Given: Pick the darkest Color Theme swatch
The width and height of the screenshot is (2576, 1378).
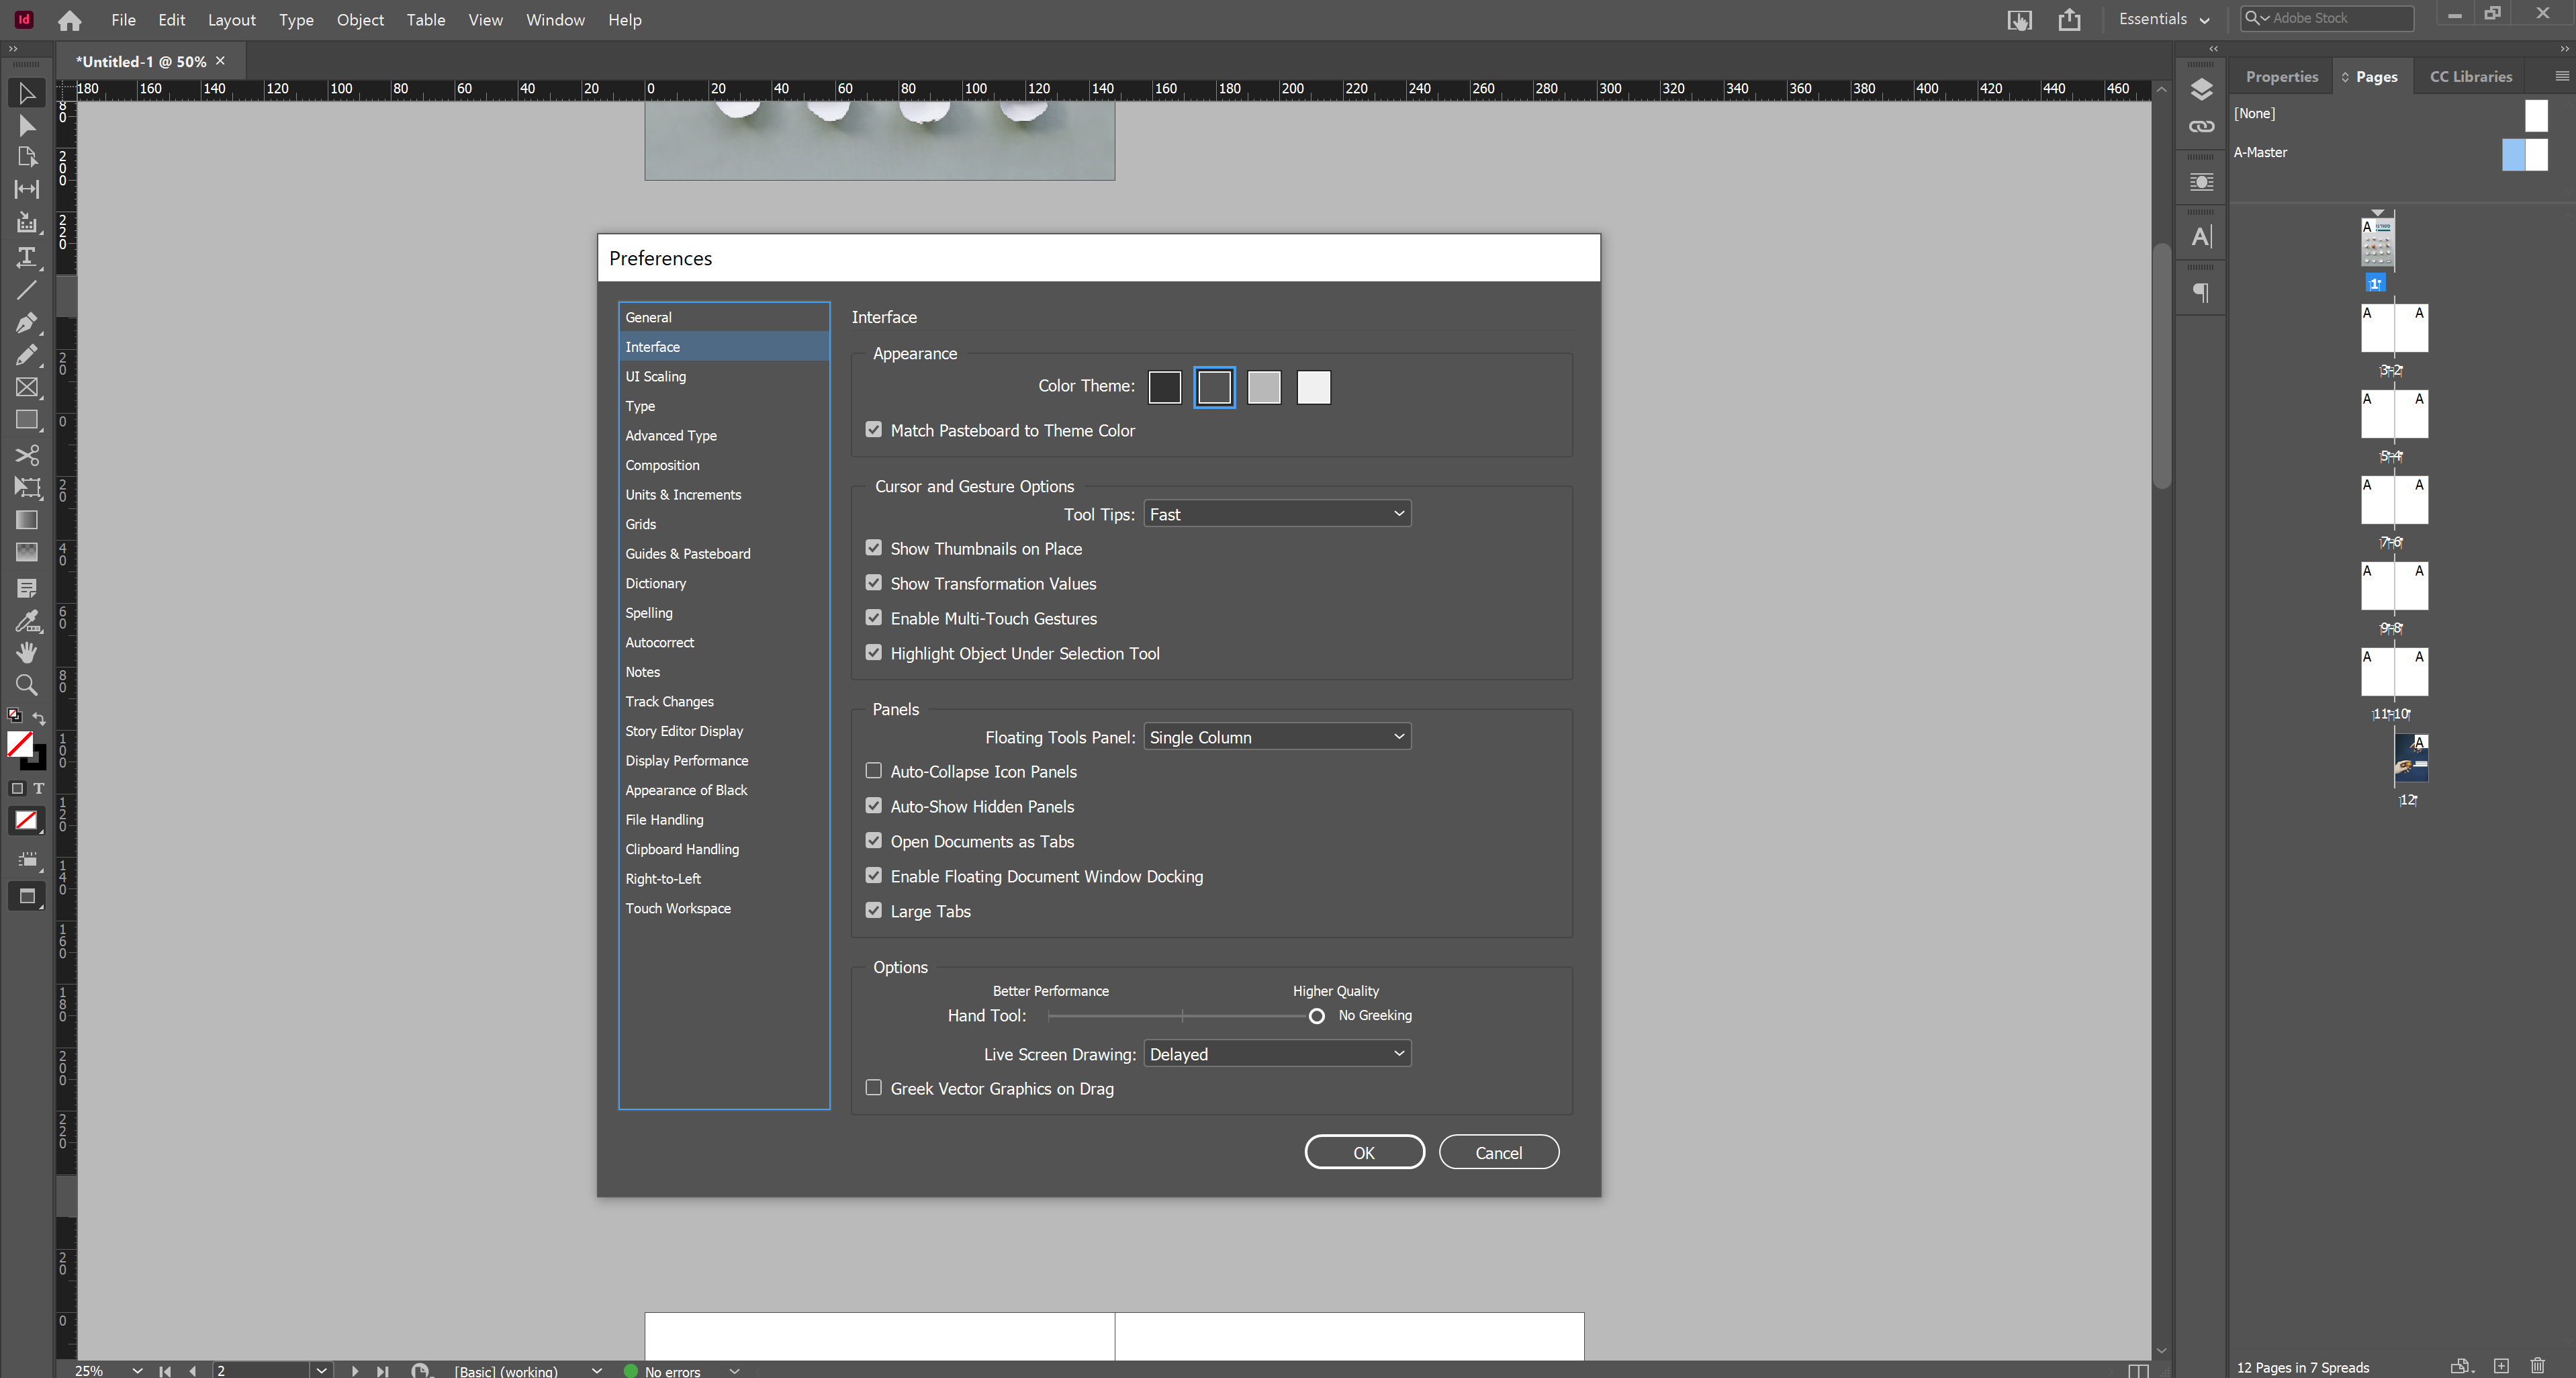Looking at the screenshot, I should pyautogui.click(x=1164, y=387).
